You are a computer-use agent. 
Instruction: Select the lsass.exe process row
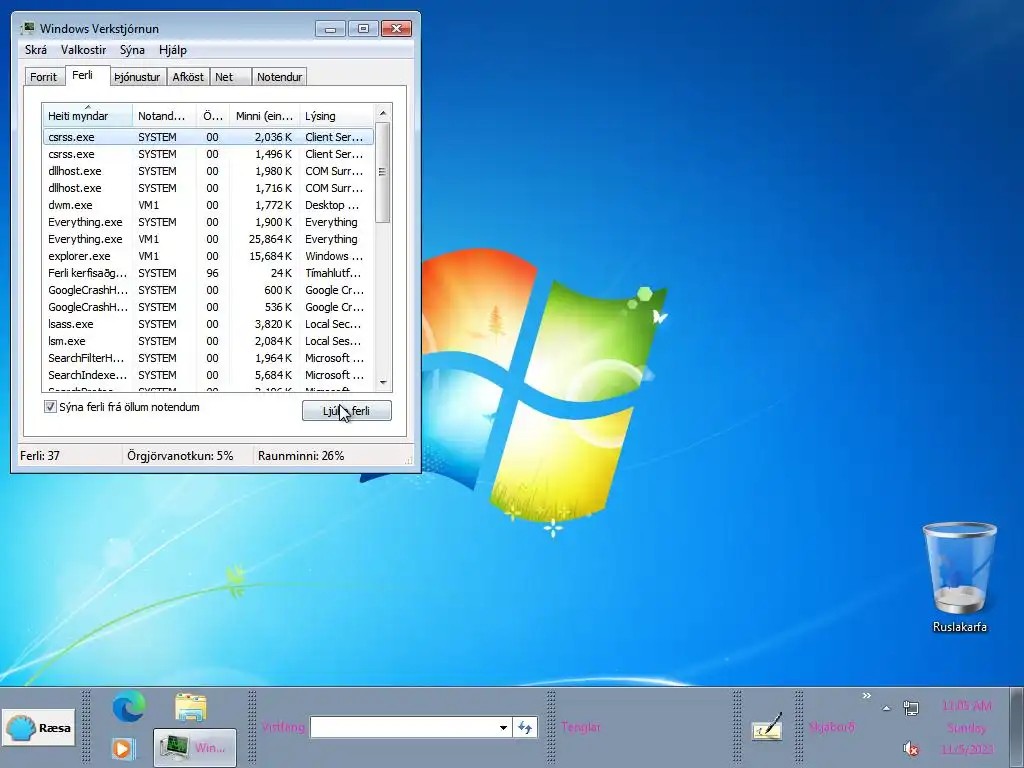pos(208,324)
